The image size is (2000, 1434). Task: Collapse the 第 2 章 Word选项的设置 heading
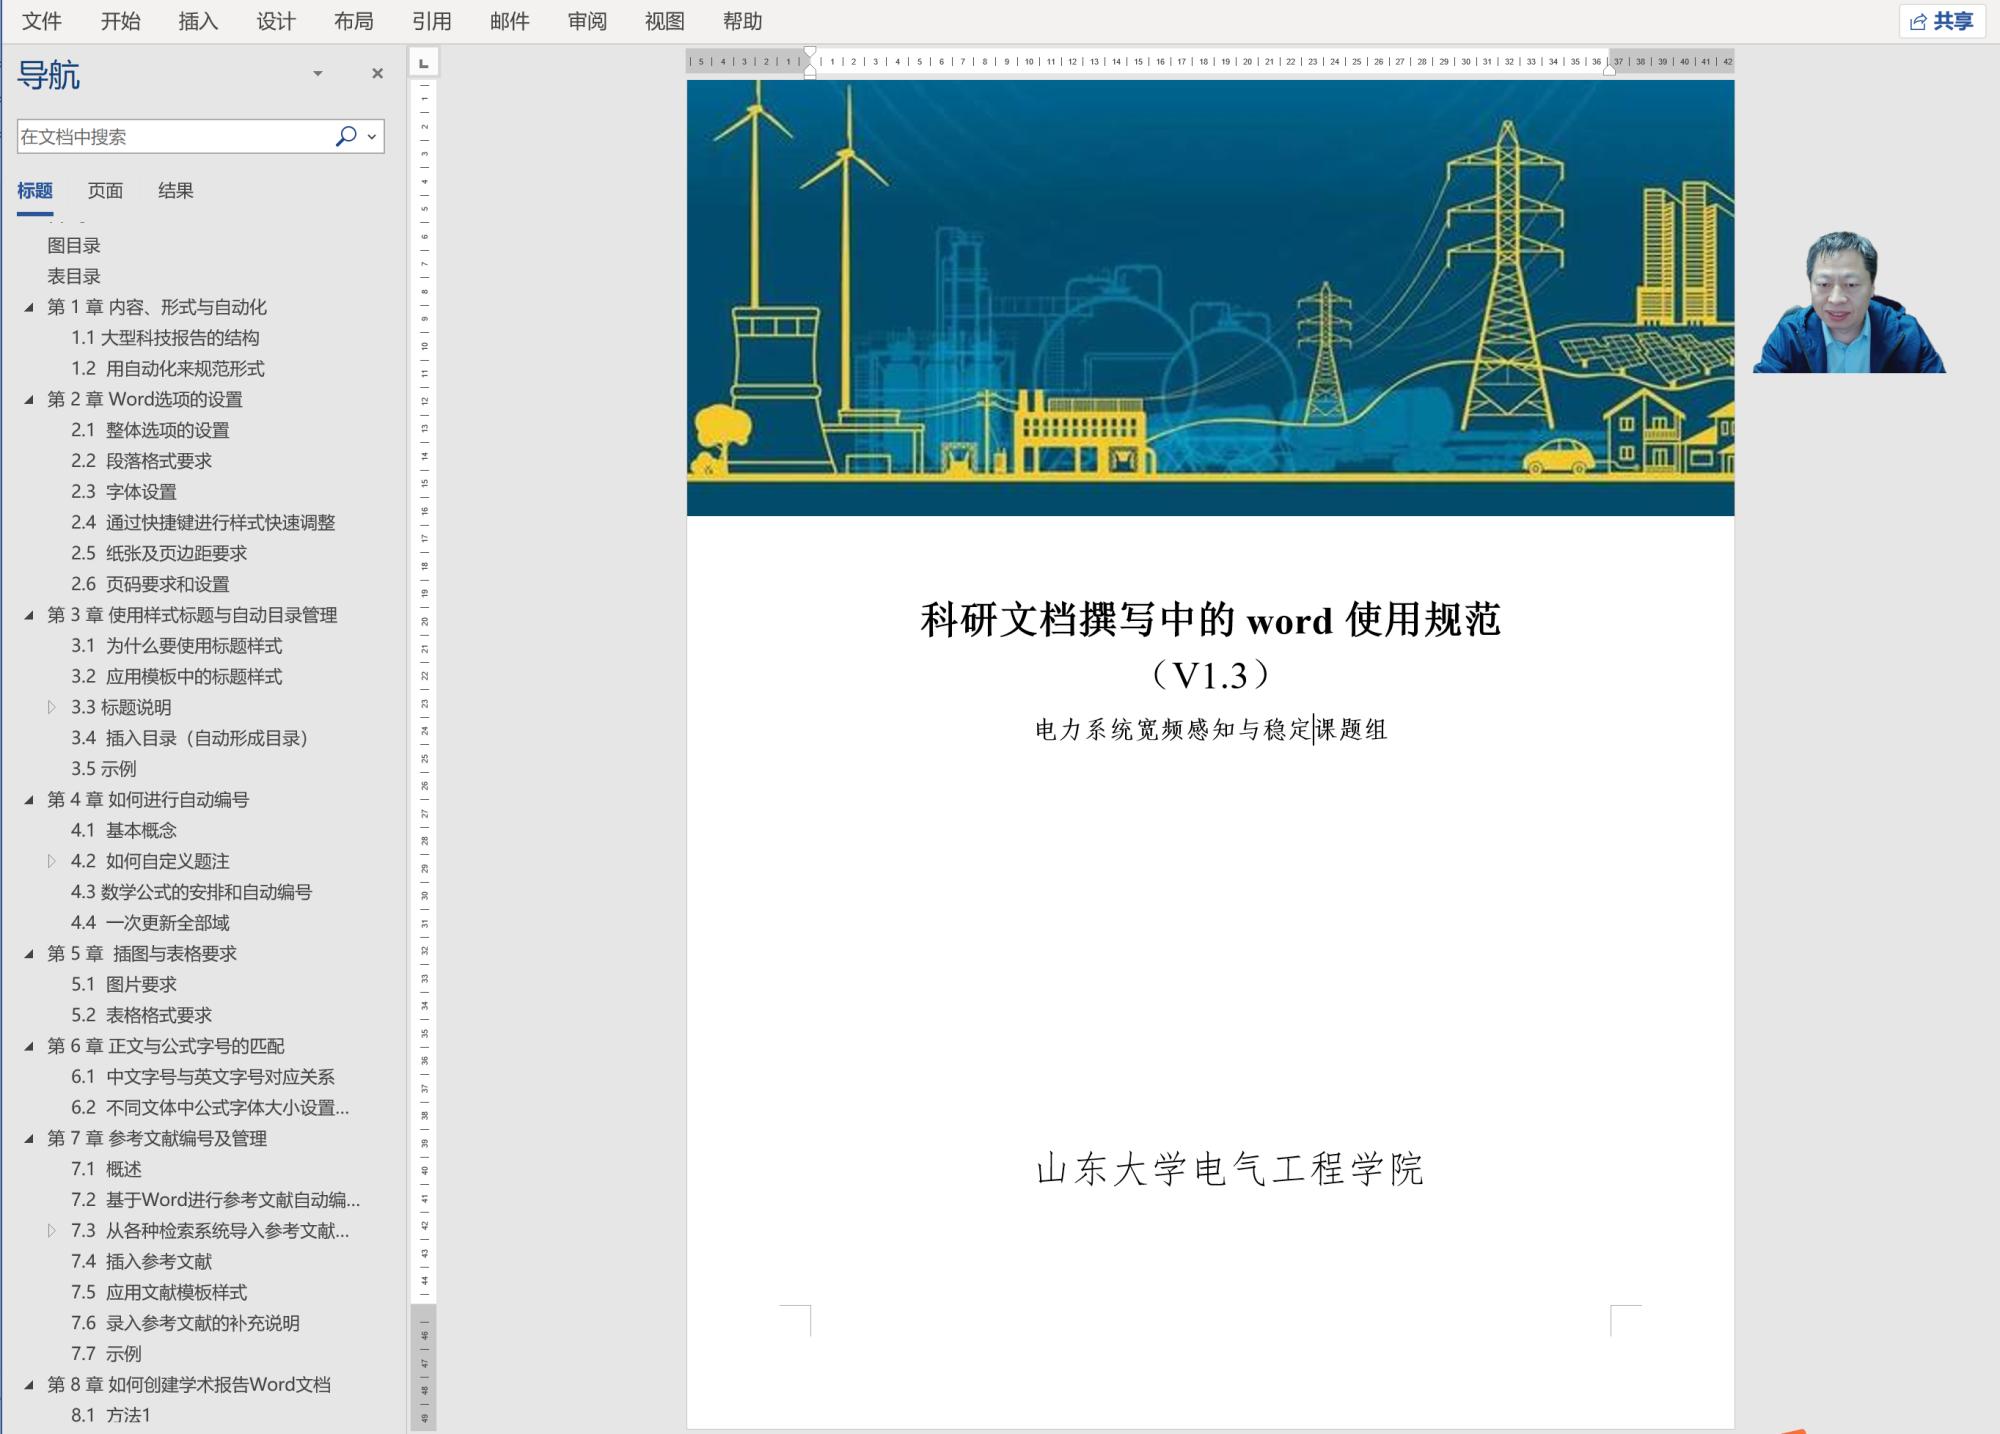[29, 399]
